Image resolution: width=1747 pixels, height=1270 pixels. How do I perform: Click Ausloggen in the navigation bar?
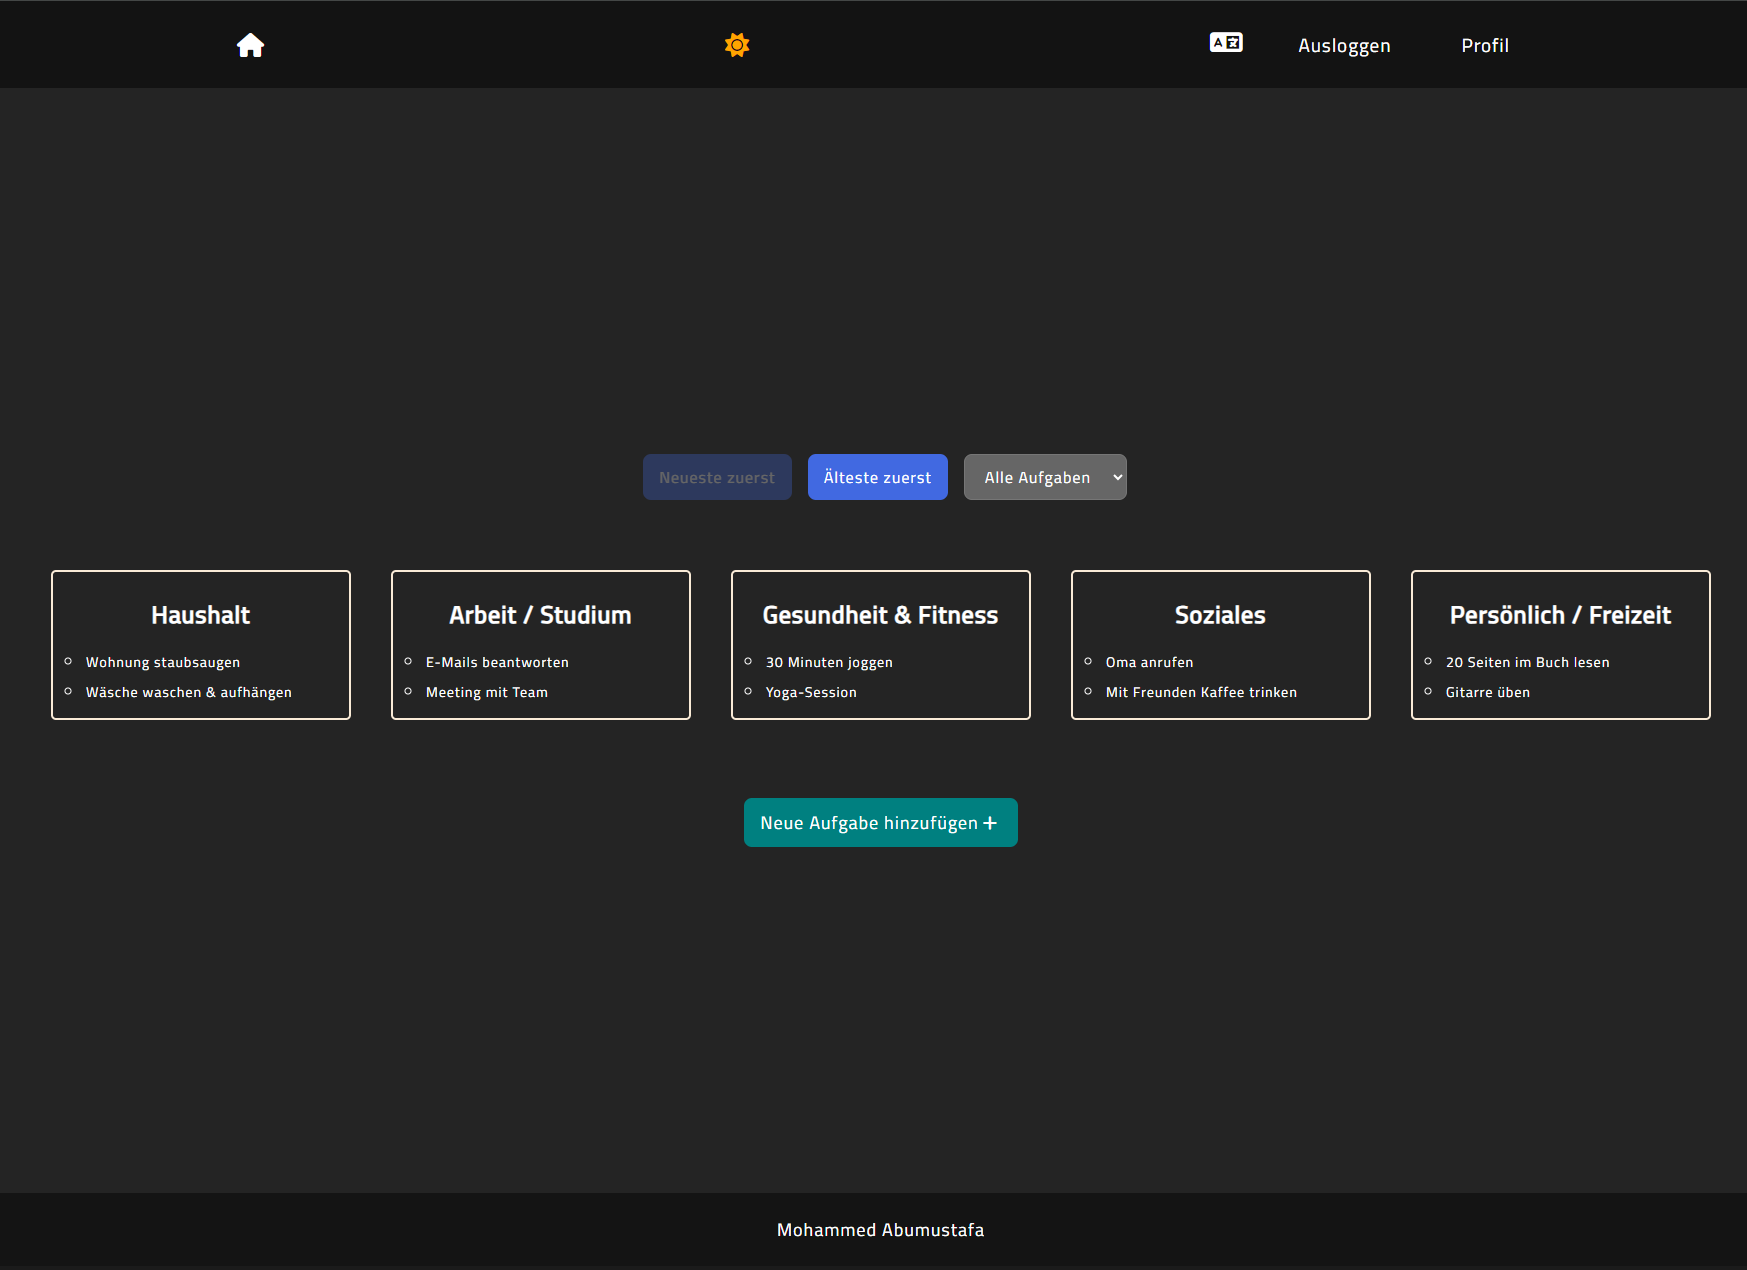1343,46
